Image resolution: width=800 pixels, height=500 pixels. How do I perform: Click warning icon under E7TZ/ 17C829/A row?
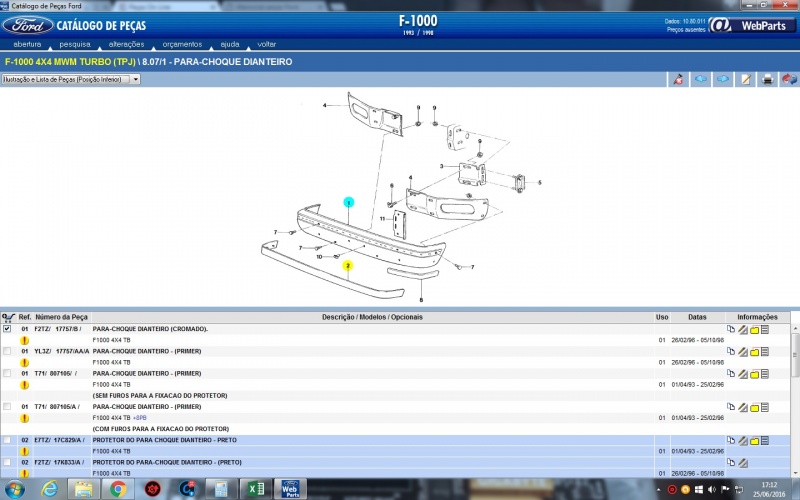click(x=24, y=452)
